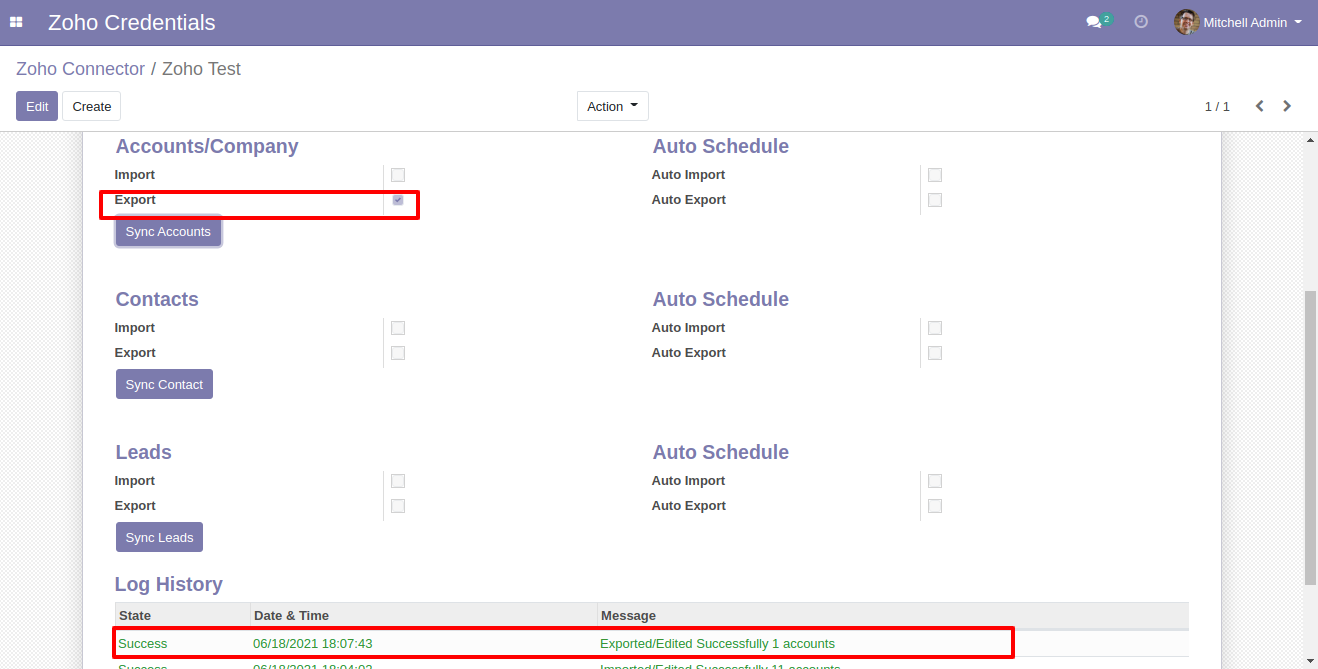
Task: Expand the Action dropdown
Action: 612,106
